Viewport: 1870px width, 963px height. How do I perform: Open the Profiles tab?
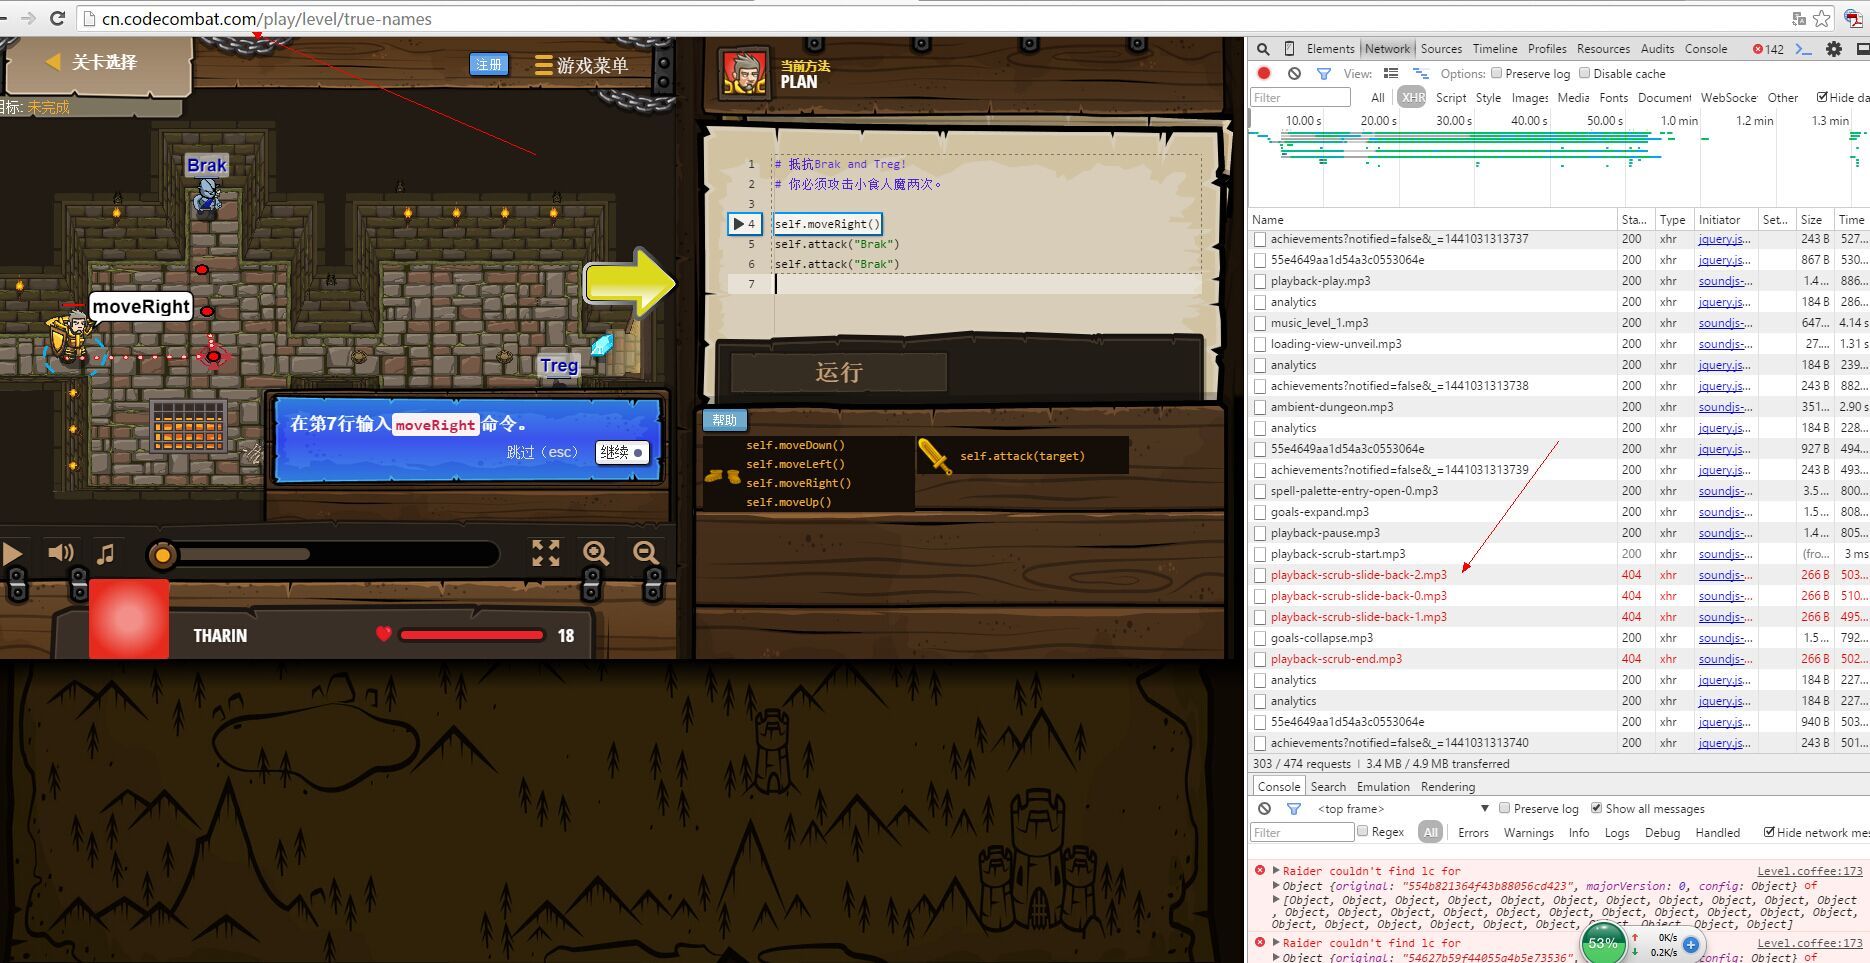pyautogui.click(x=1547, y=49)
